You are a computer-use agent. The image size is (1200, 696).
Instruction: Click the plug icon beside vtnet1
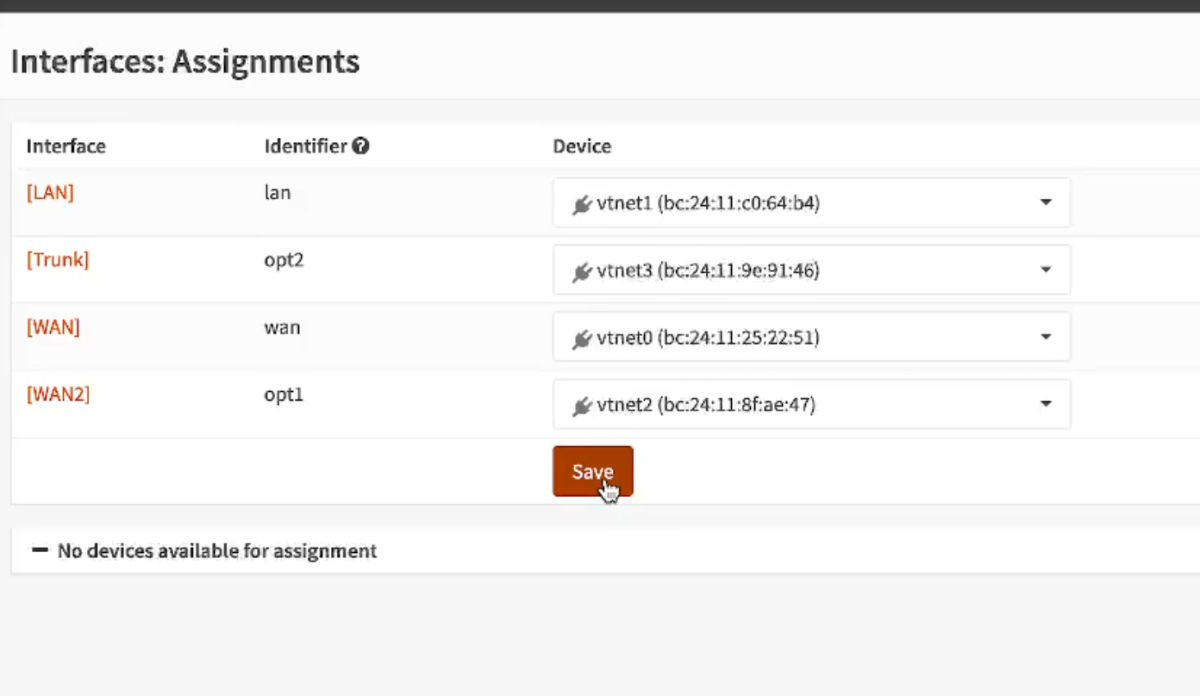[582, 204]
